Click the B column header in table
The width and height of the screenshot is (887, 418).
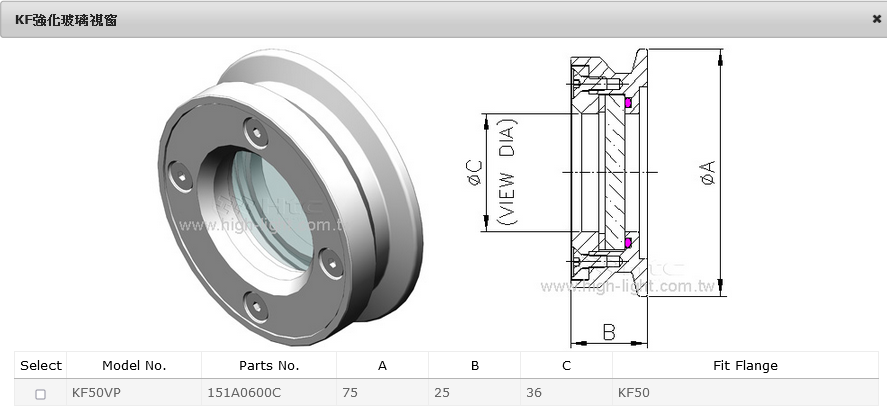click(x=474, y=365)
